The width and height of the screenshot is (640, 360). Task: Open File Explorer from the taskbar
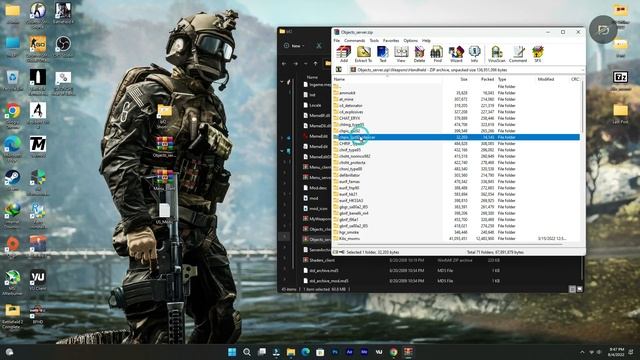(291, 352)
